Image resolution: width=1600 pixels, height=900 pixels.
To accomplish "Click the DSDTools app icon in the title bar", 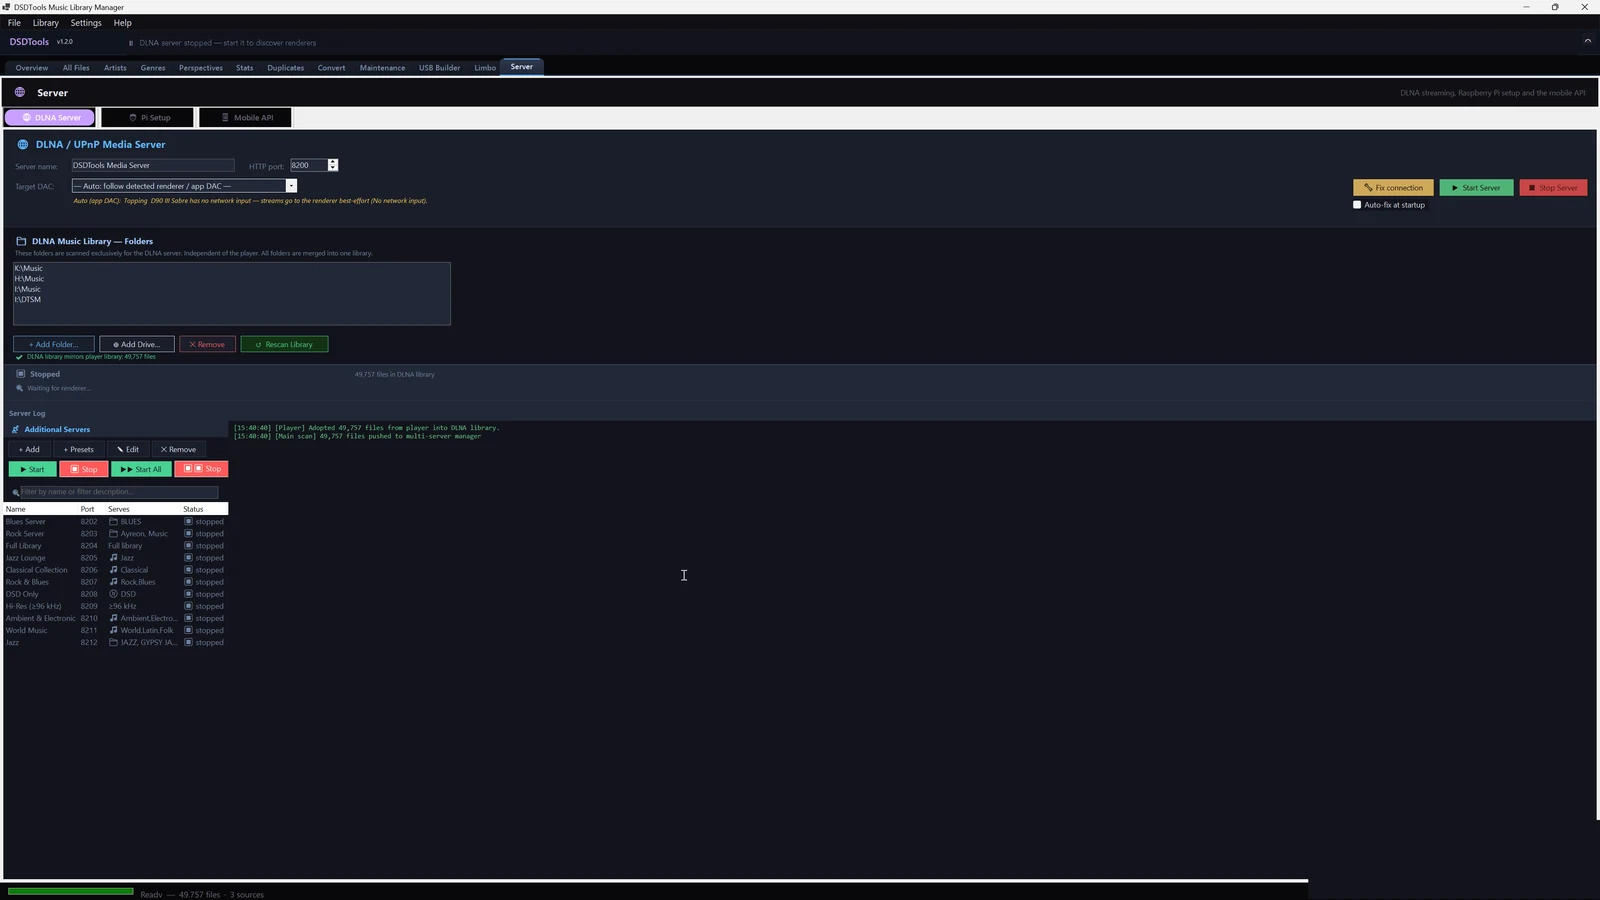I will click(7, 7).
